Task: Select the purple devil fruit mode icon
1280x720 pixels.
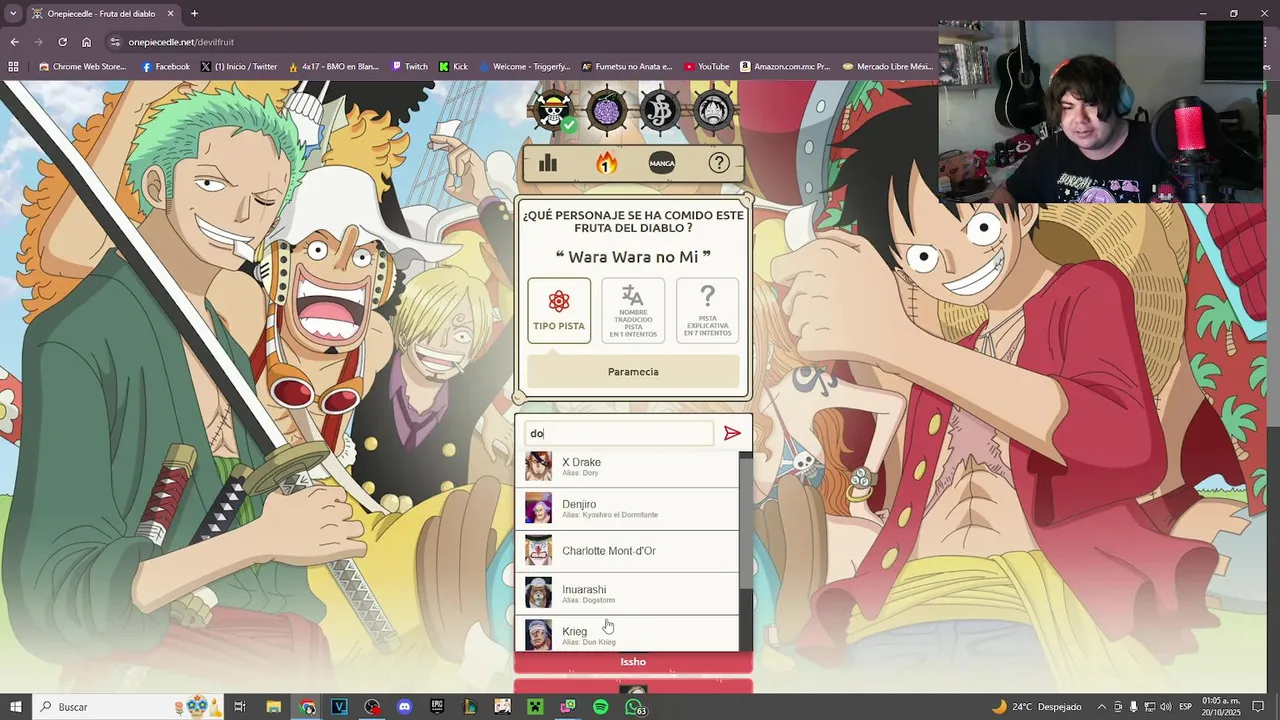Action: (607, 111)
